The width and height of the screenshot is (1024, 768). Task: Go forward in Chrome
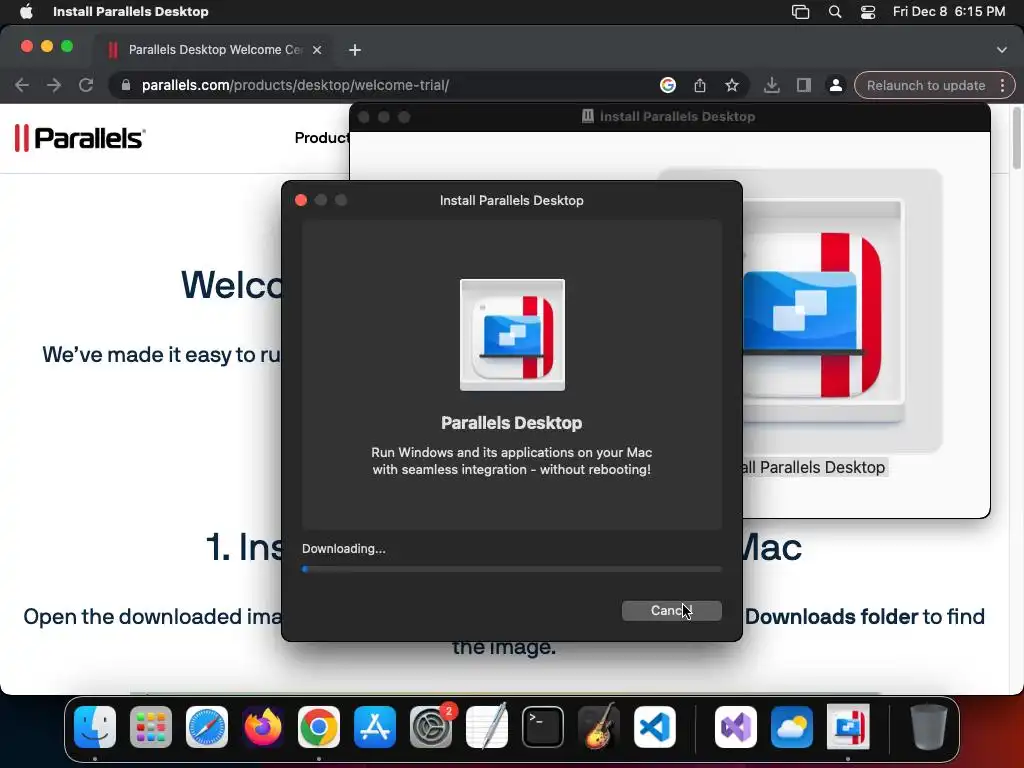[54, 85]
